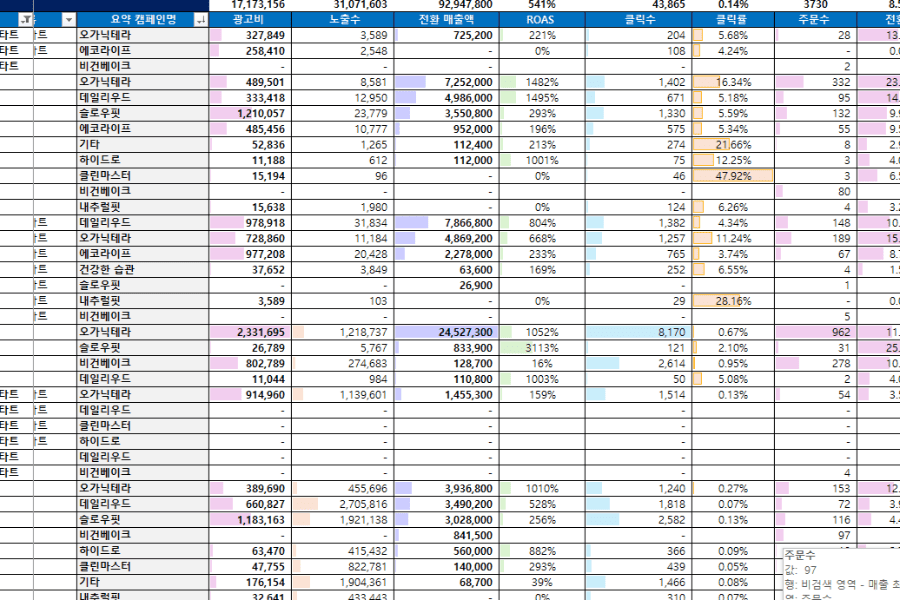Click the 클릭률 cell 16.34%

point(733,82)
